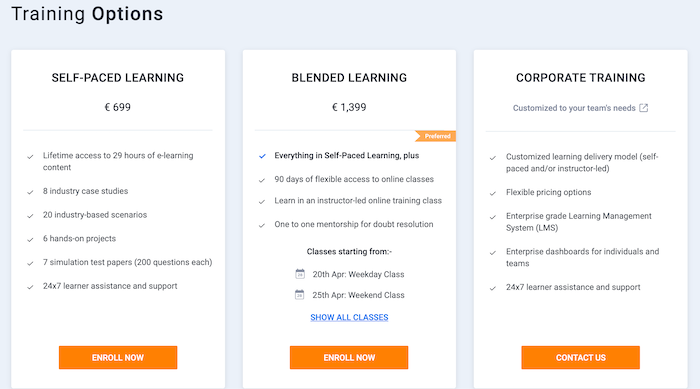Select the 20th Apr Weekday Class entry
This screenshot has height=389, width=700.
[x=358, y=274]
